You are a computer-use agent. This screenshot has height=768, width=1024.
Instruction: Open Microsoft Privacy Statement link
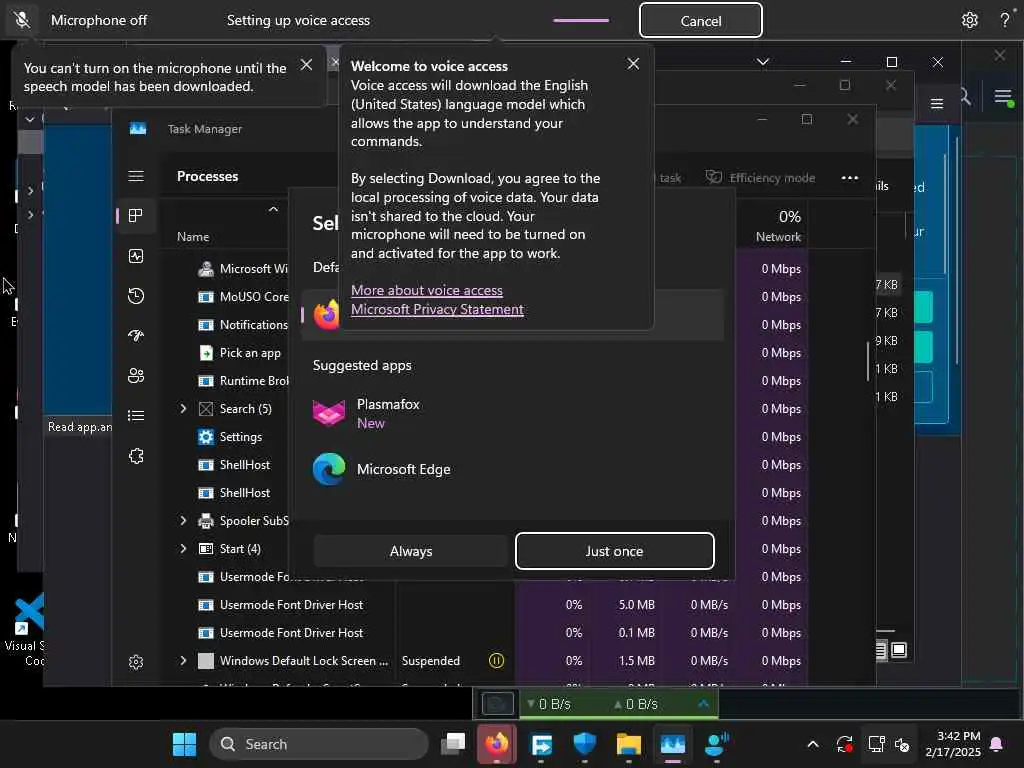(437, 309)
